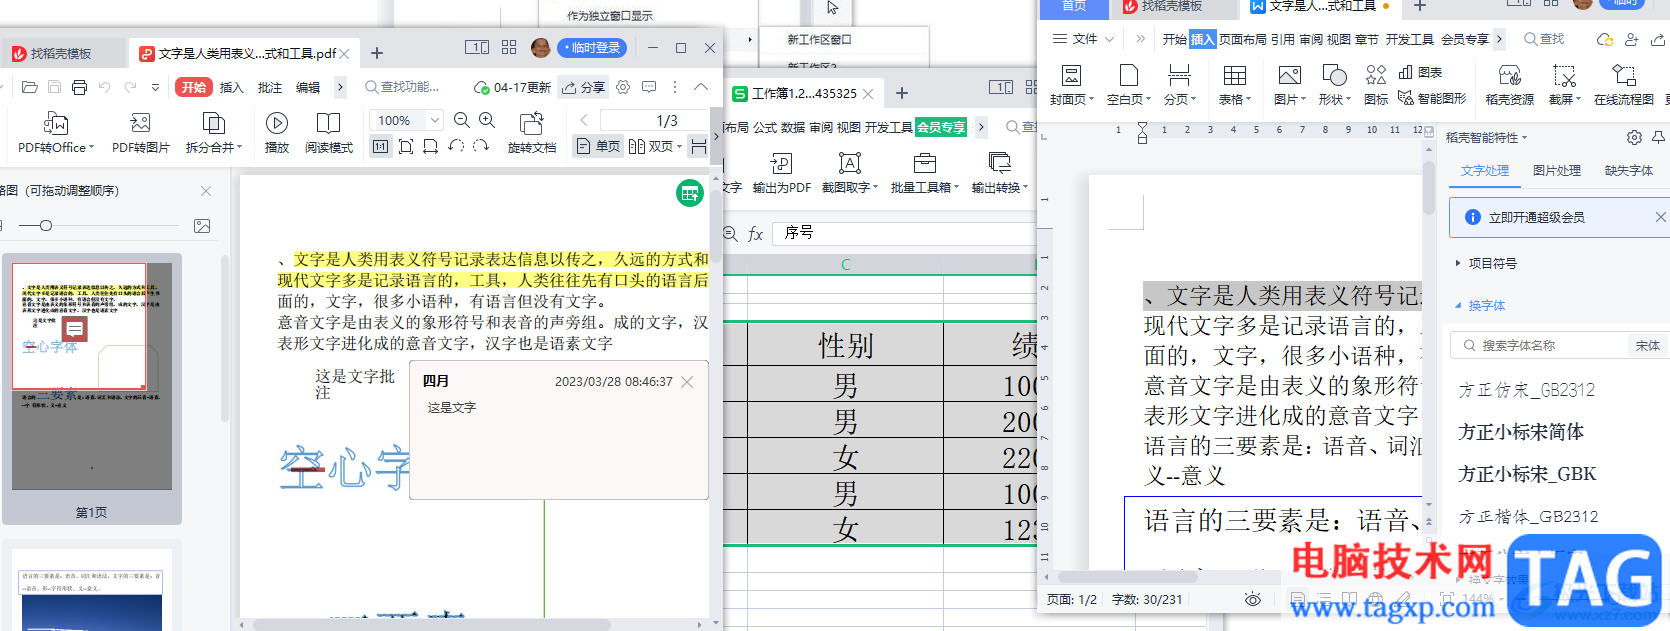Image resolution: width=1670 pixels, height=631 pixels.
Task: Open the settings gear in PDF window
Action: 623,87
